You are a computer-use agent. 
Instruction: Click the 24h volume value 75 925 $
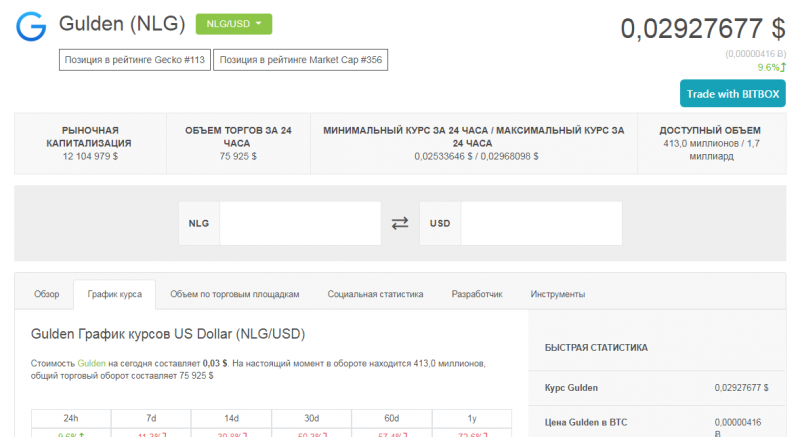coord(238,157)
